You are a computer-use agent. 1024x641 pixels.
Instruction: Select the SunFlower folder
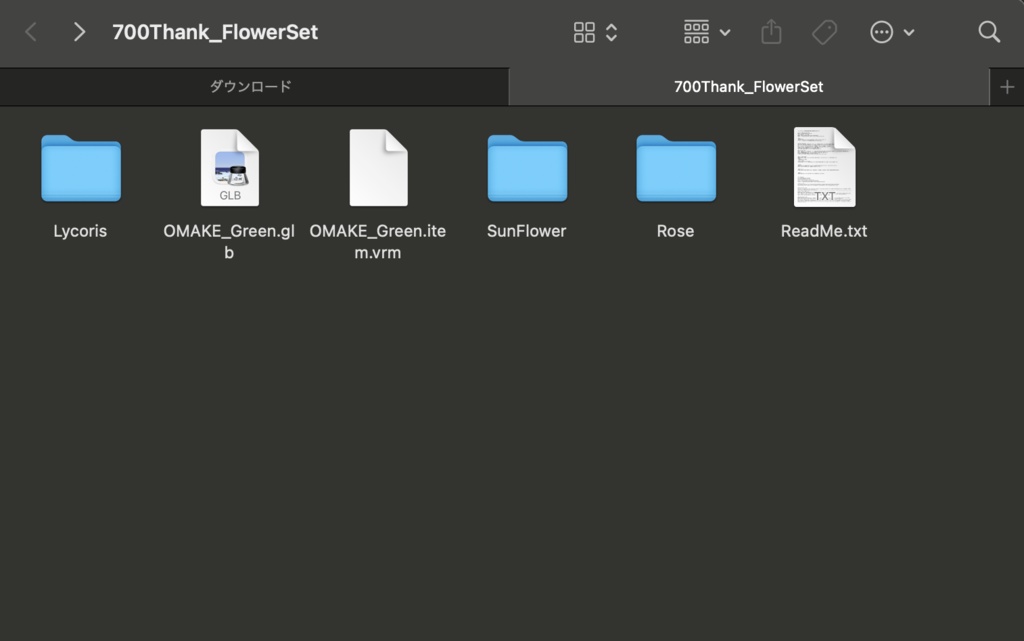click(x=527, y=168)
